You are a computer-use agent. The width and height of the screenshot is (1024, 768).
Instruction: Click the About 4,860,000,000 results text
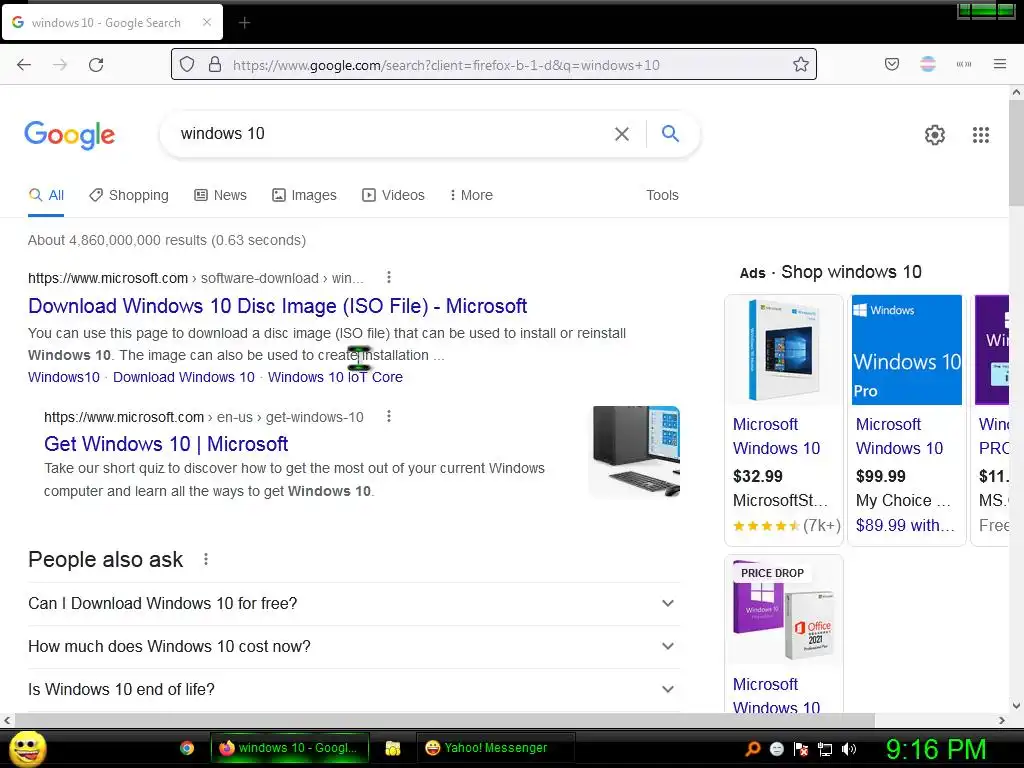click(167, 240)
